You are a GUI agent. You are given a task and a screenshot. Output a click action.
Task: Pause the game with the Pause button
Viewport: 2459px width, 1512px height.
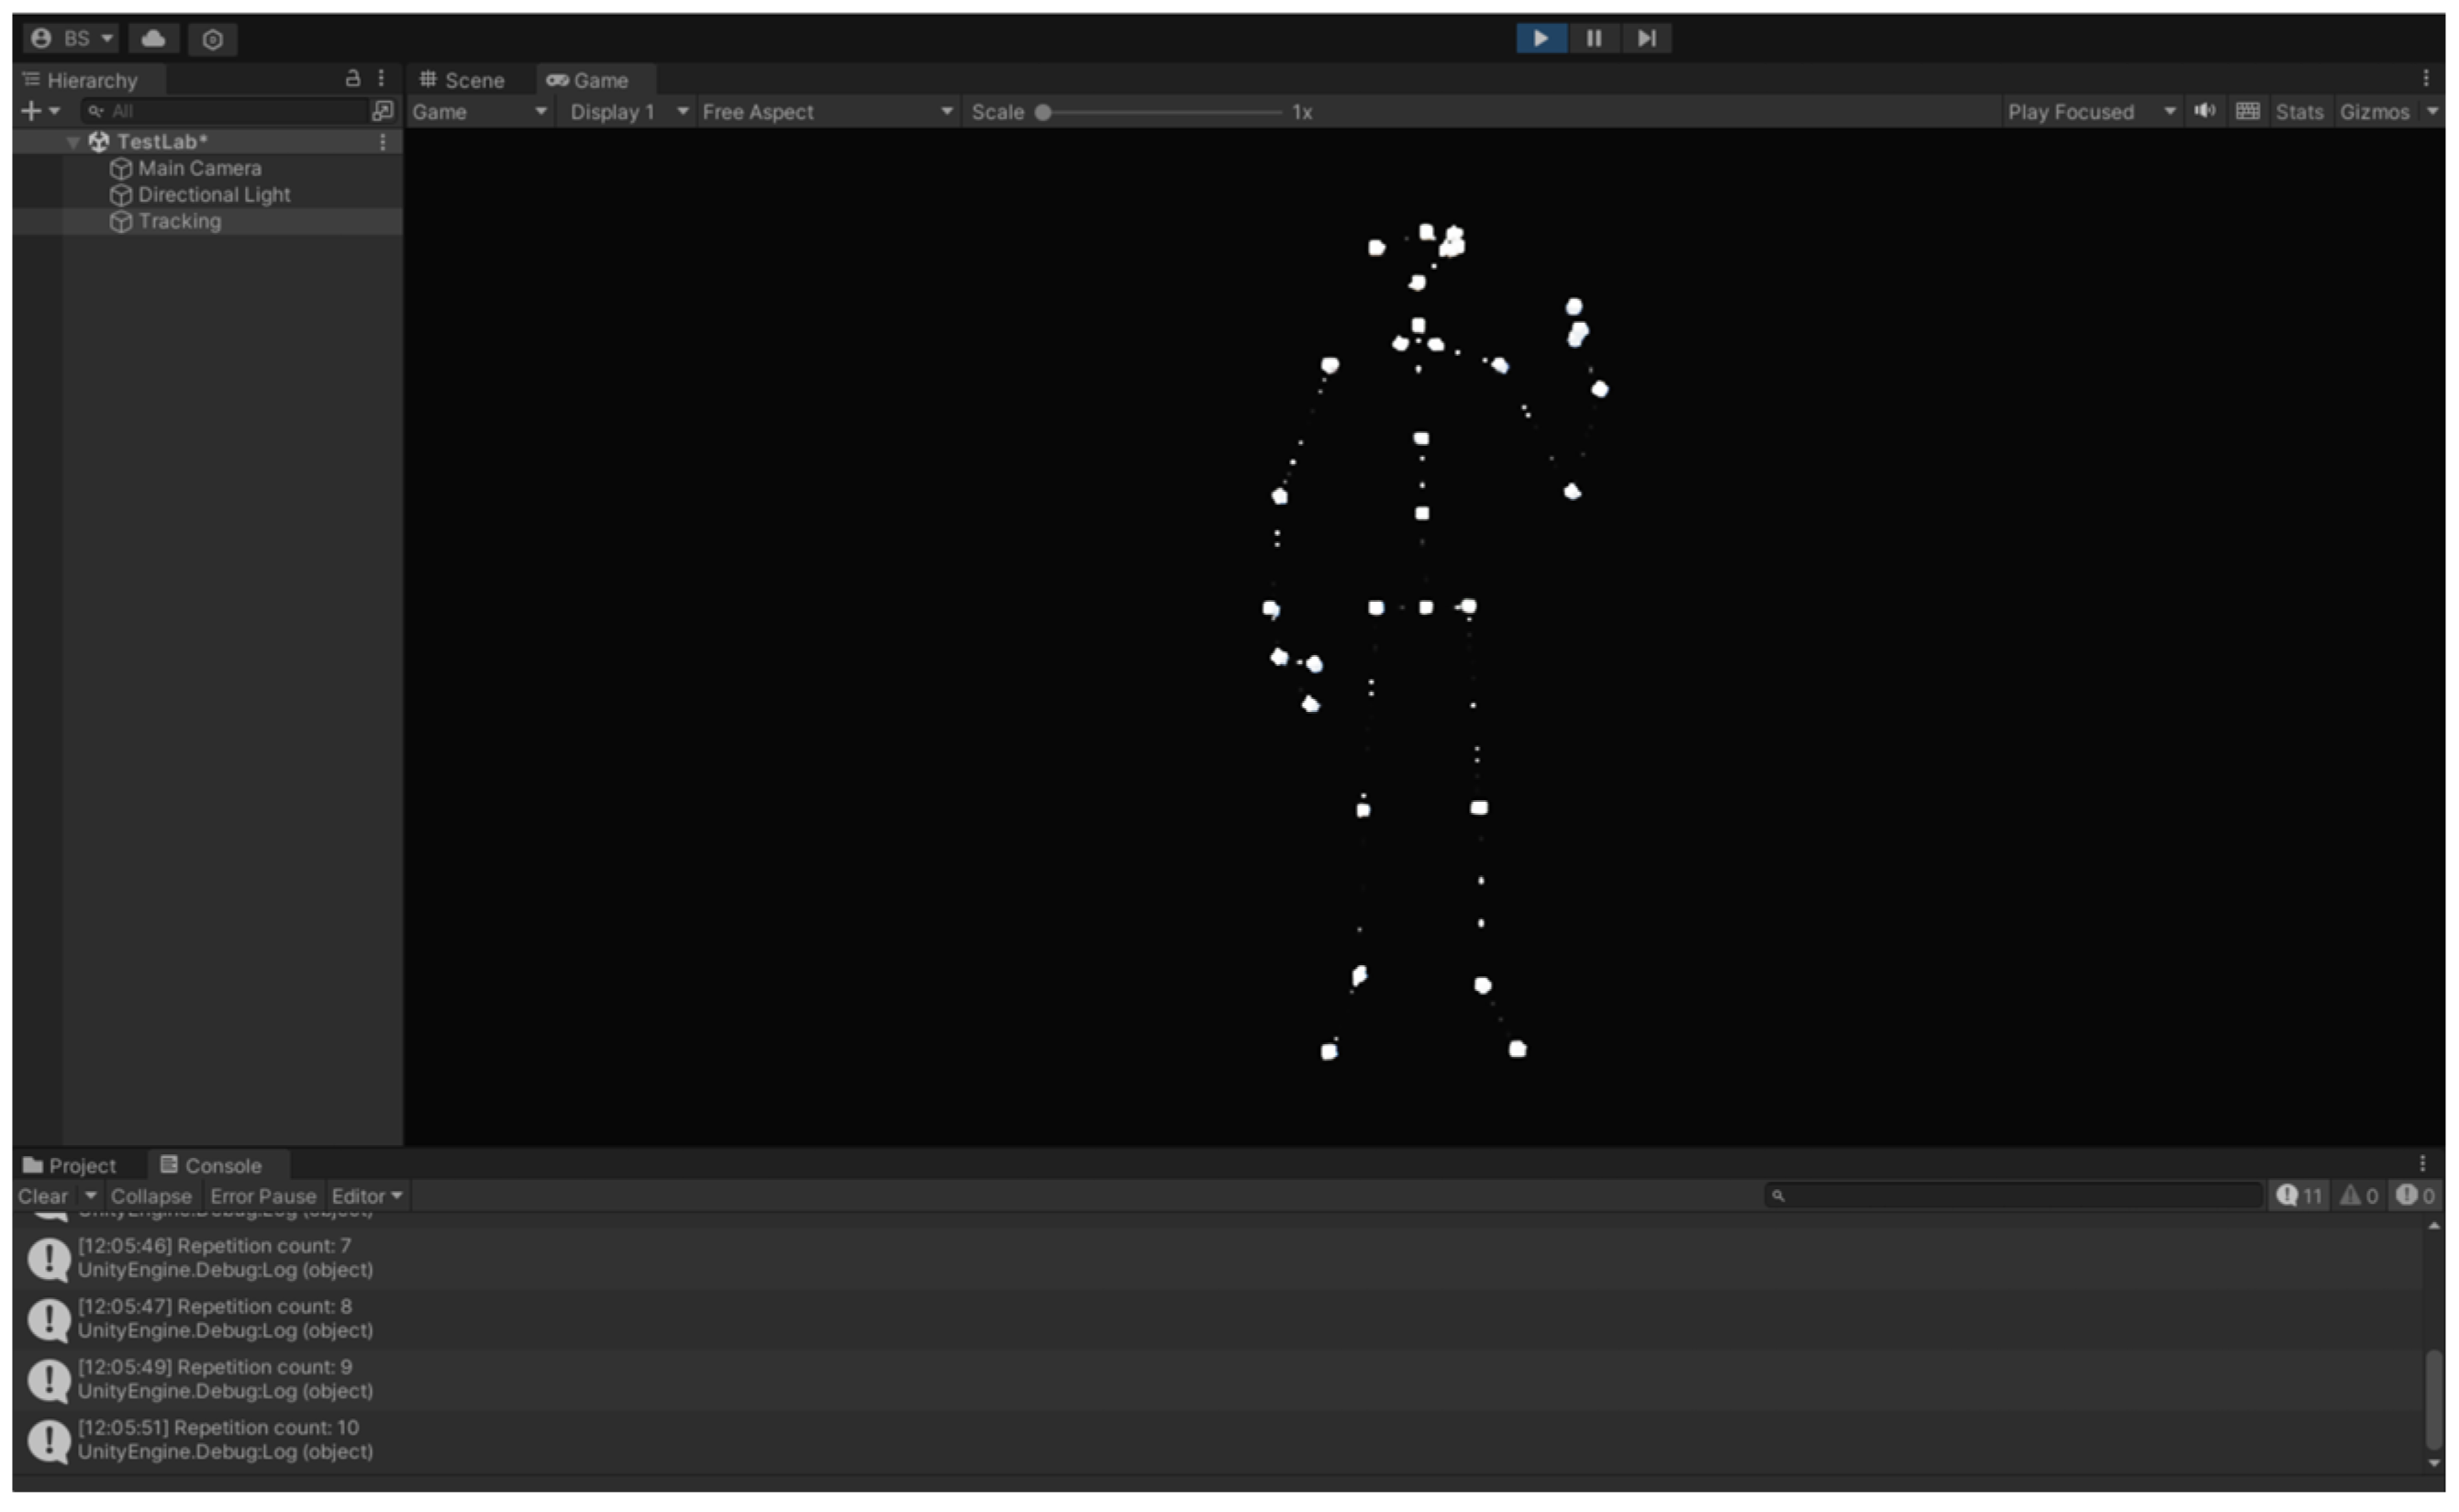point(1593,38)
